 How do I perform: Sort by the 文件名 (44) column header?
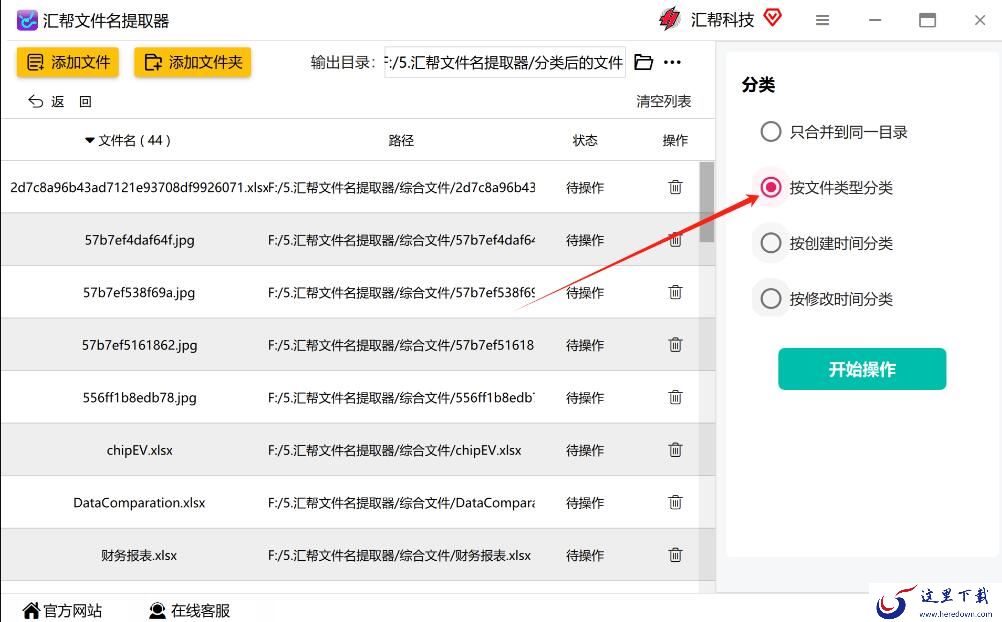pyautogui.click(x=128, y=140)
